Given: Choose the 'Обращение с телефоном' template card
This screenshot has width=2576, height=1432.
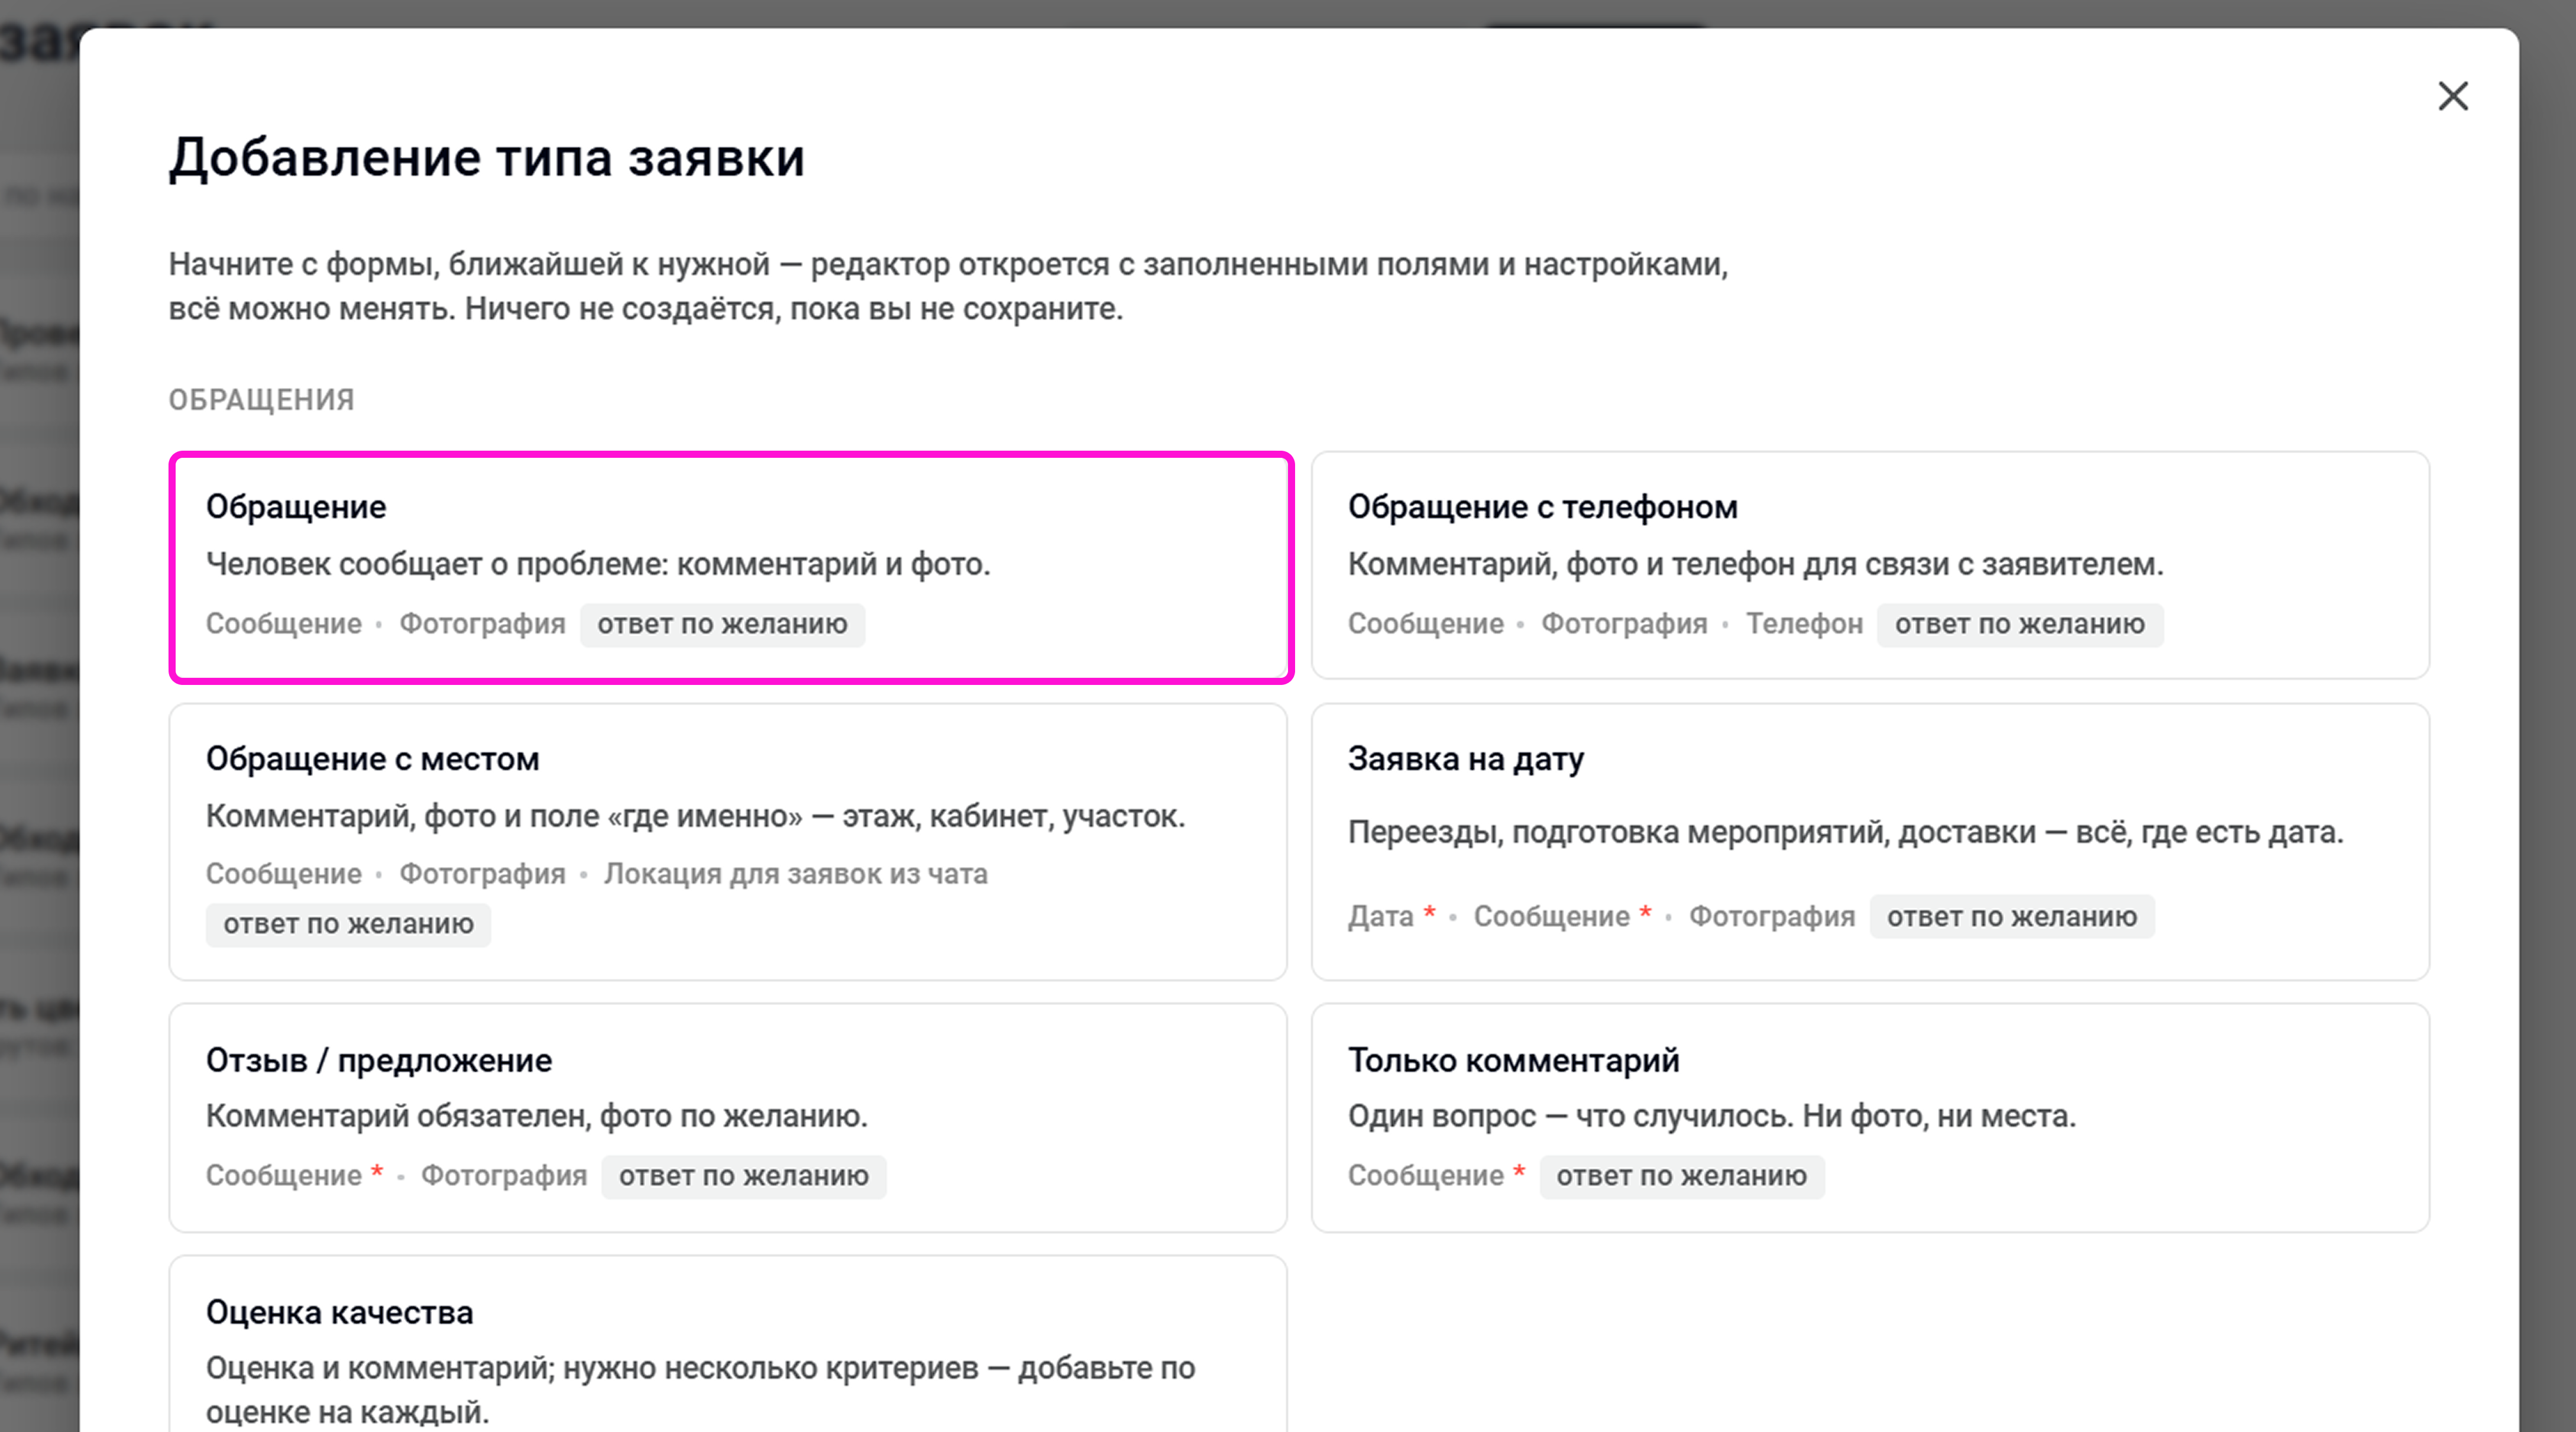Looking at the screenshot, I should 1870,565.
